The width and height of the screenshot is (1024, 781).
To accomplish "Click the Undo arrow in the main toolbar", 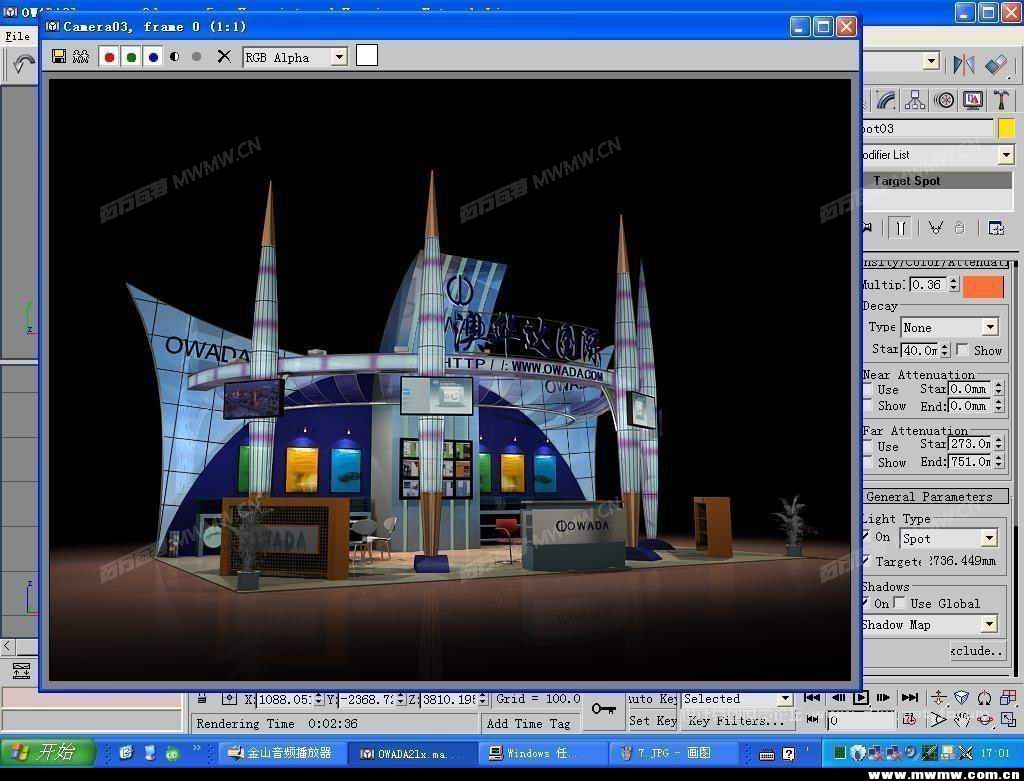I will (24, 64).
